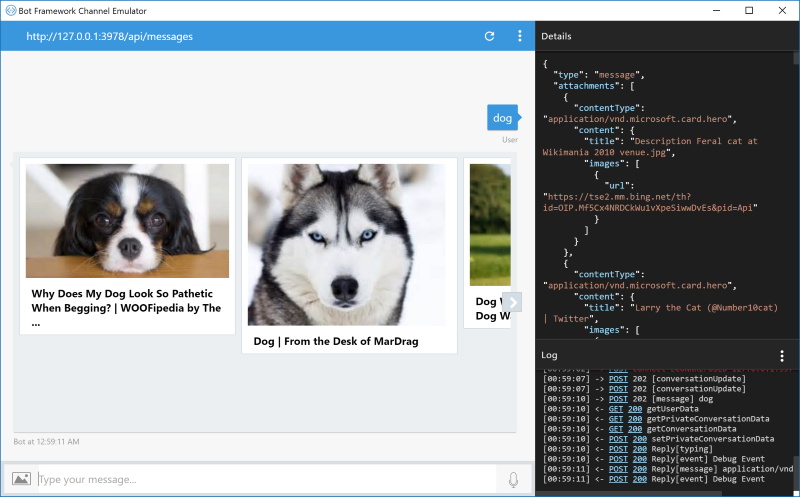The width and height of the screenshot is (800, 497).
Task: Click the partially visible third card image
Action: click(x=490, y=225)
